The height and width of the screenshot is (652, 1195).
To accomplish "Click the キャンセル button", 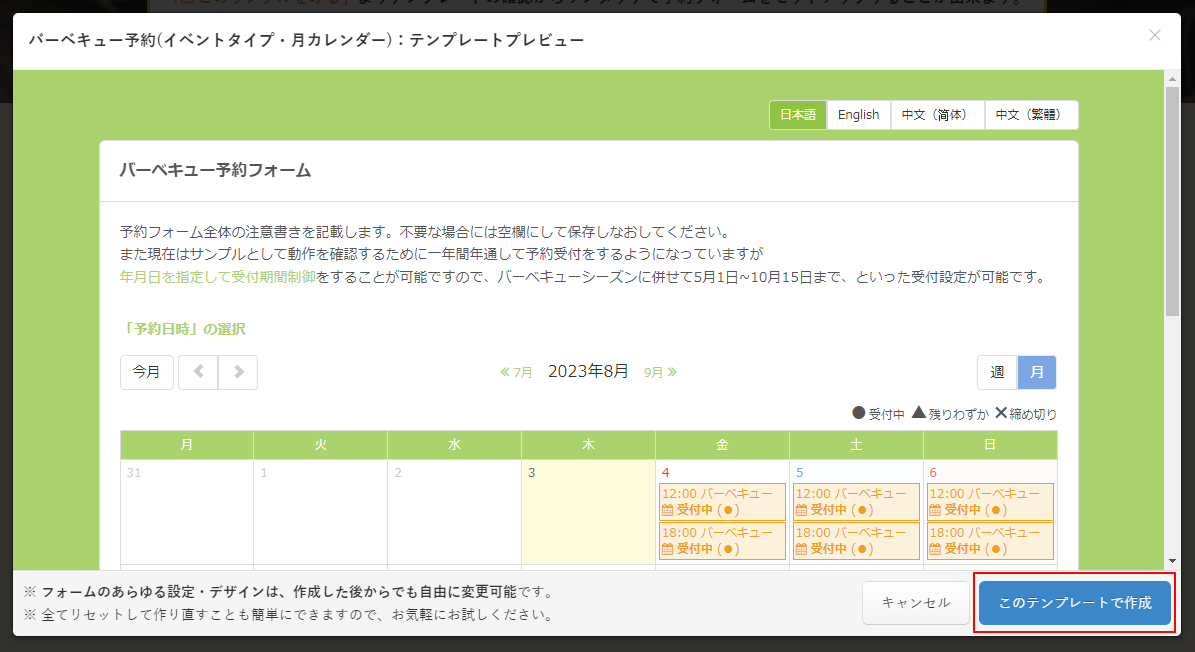I will pos(916,603).
